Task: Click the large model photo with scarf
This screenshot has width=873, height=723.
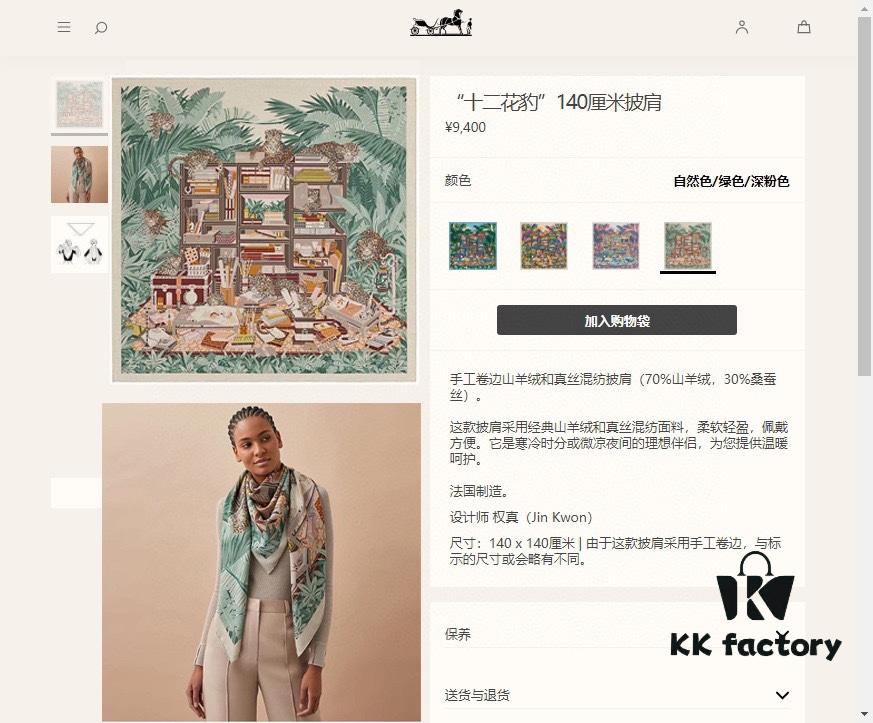Action: pos(262,562)
